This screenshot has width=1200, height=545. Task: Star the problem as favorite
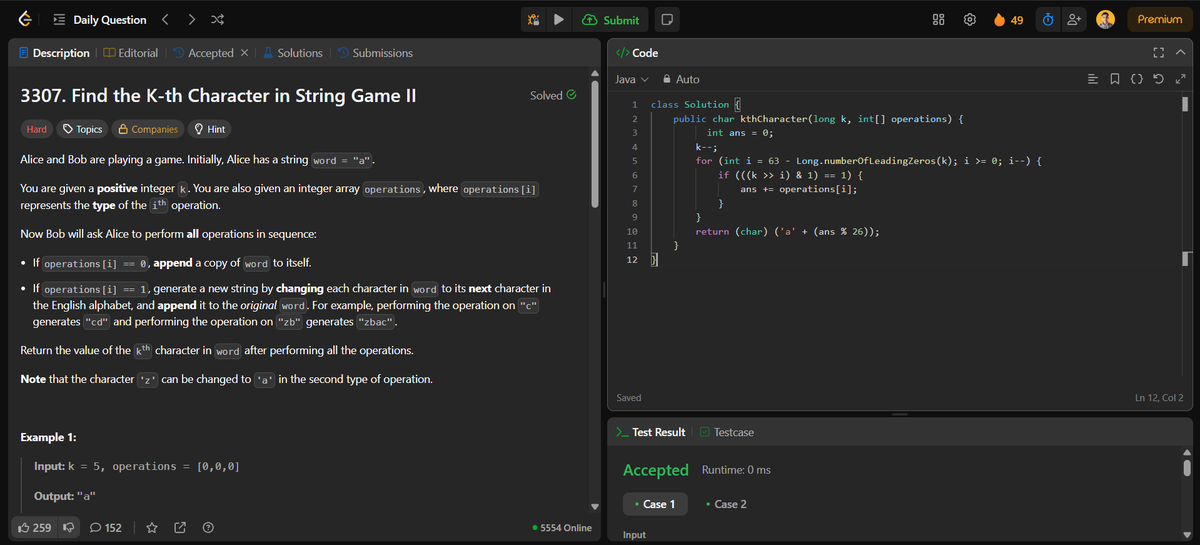(152, 527)
